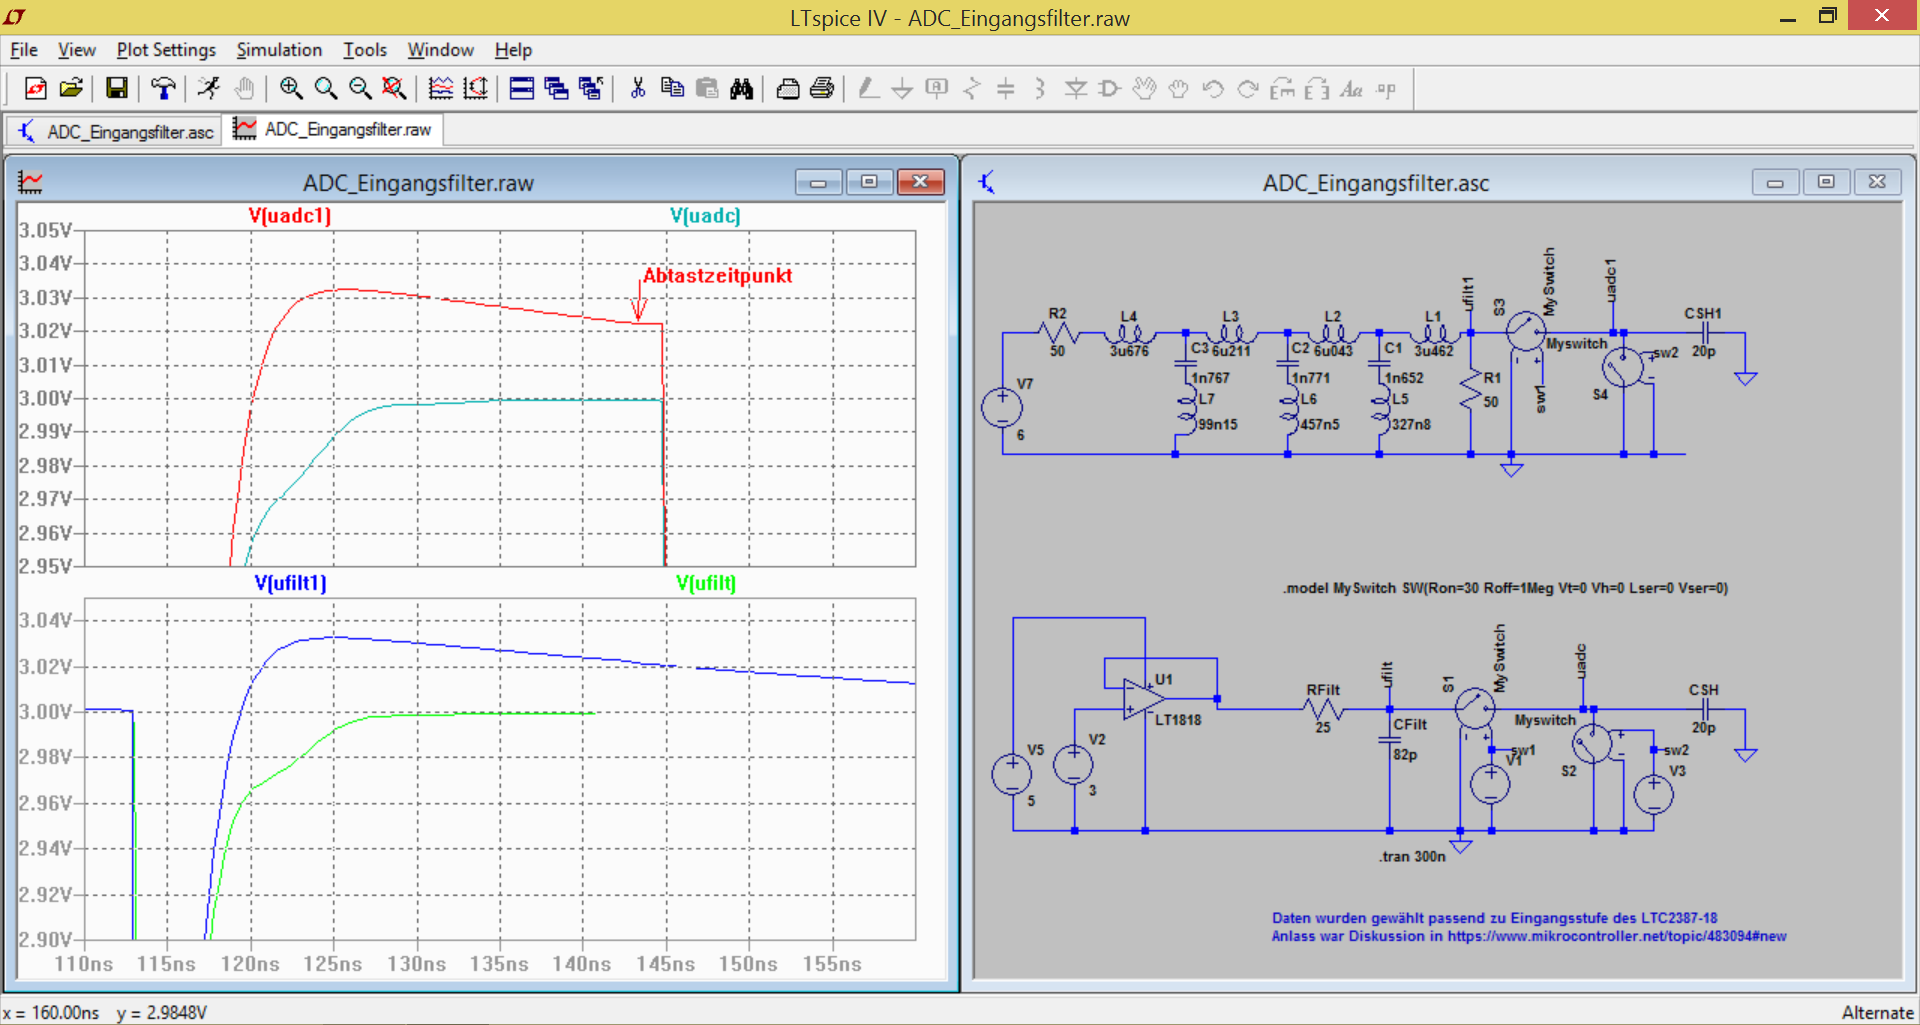Screen dimensions: 1920x1025
Task: Click the Rotate component icon
Action: point(1283,89)
